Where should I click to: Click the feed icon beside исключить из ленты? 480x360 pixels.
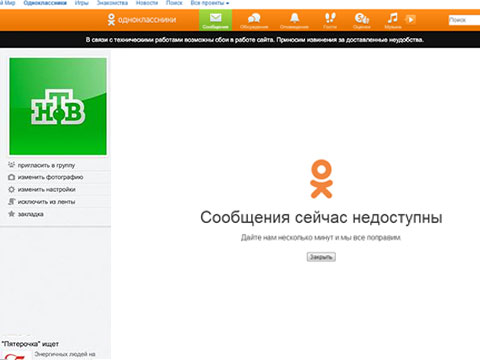(x=11, y=202)
